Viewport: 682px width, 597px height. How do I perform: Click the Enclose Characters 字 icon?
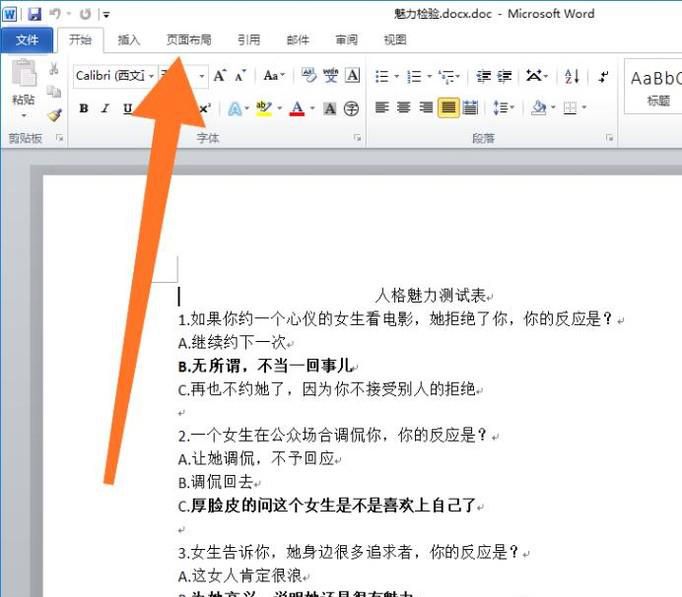point(351,108)
